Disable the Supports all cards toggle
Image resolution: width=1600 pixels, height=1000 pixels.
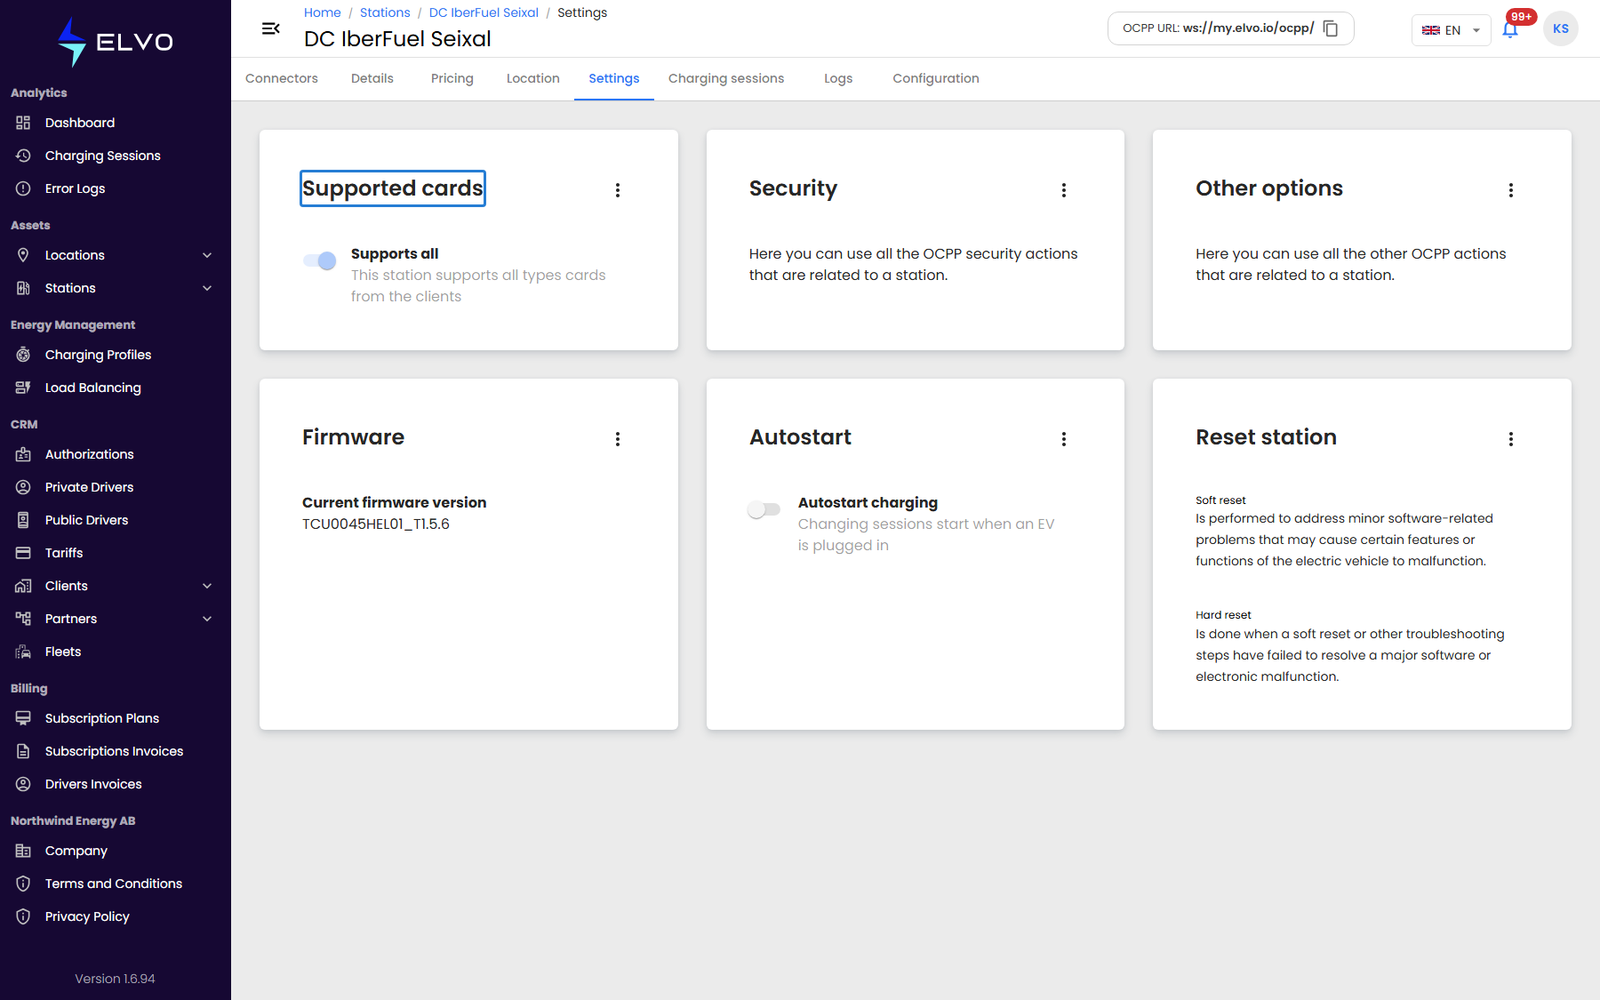320,261
